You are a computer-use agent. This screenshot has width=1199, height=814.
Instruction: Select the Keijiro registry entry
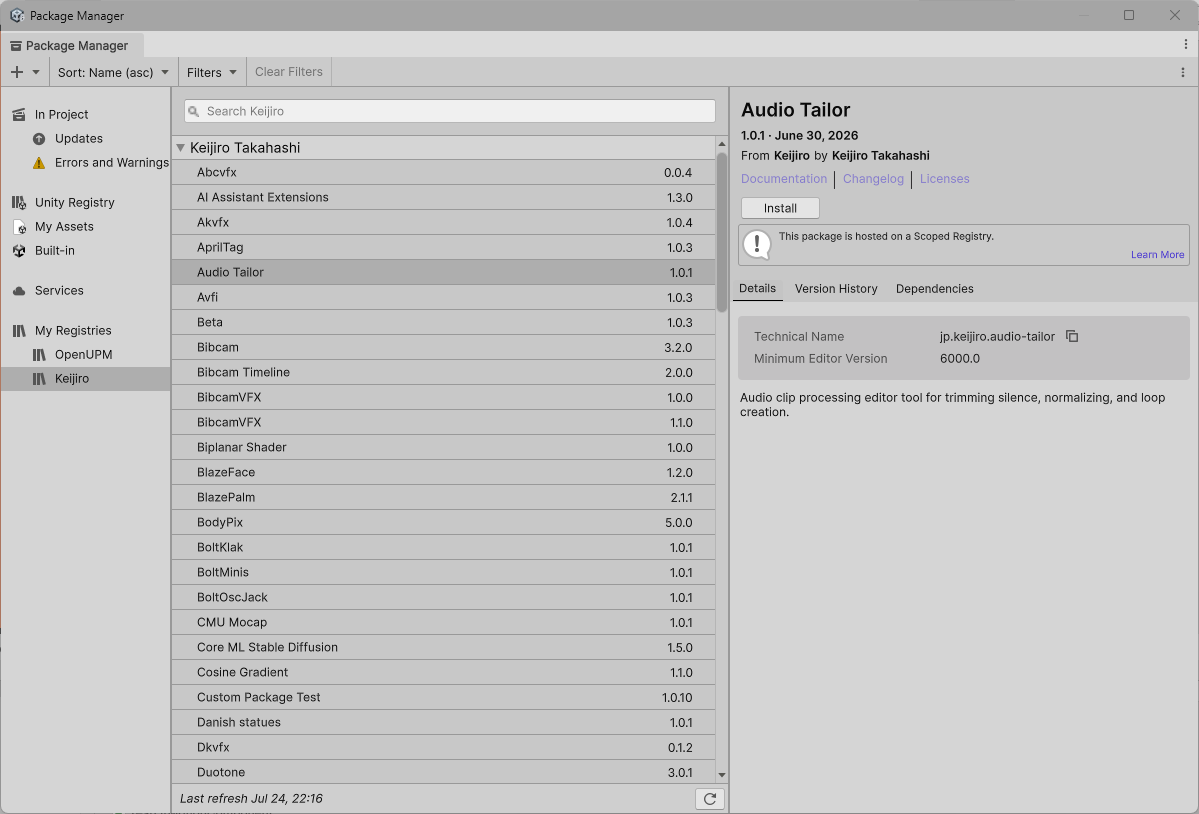pos(85,378)
